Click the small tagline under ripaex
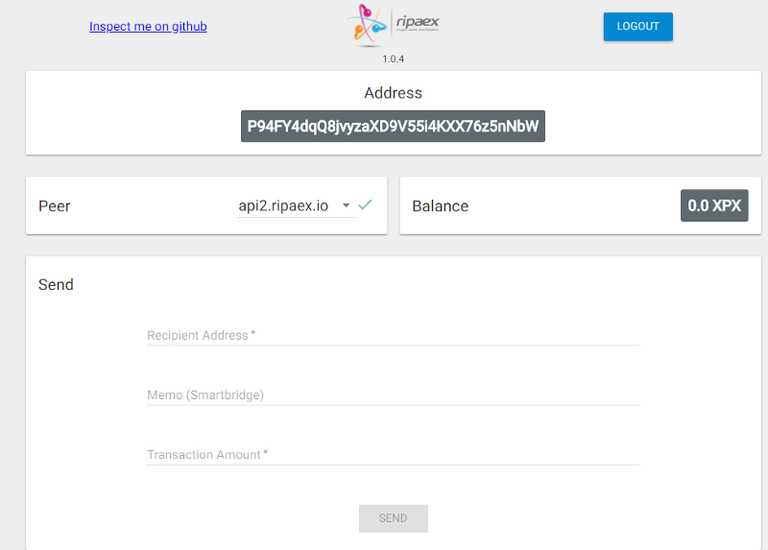 [417, 30]
